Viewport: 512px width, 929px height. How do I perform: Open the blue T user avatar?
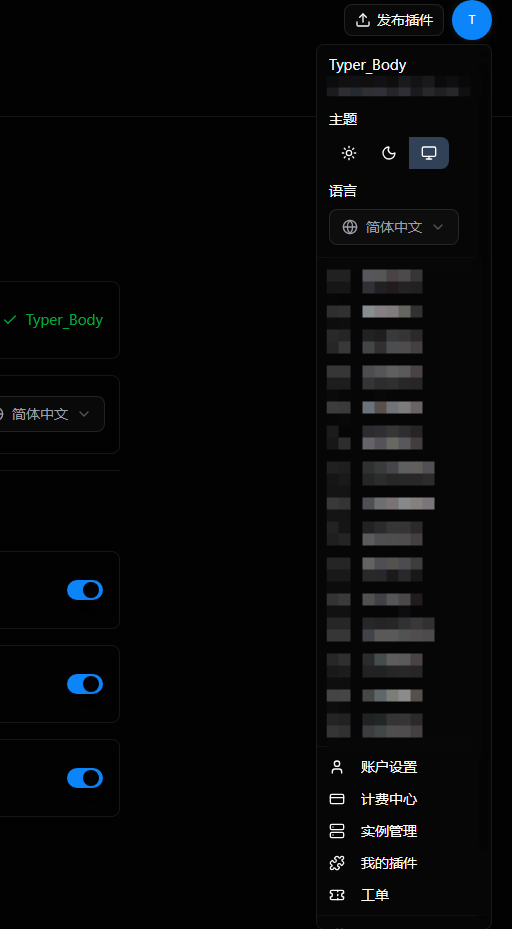click(472, 20)
